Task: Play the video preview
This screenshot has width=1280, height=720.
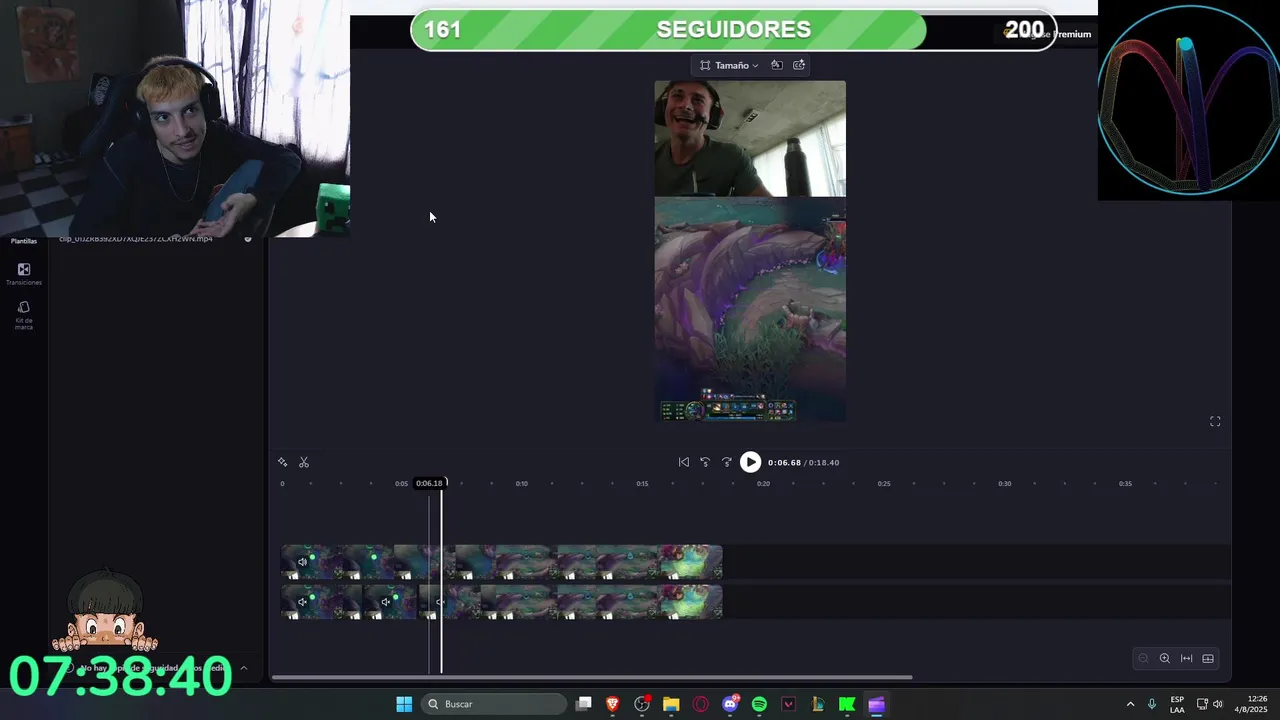Action: pyautogui.click(x=750, y=462)
